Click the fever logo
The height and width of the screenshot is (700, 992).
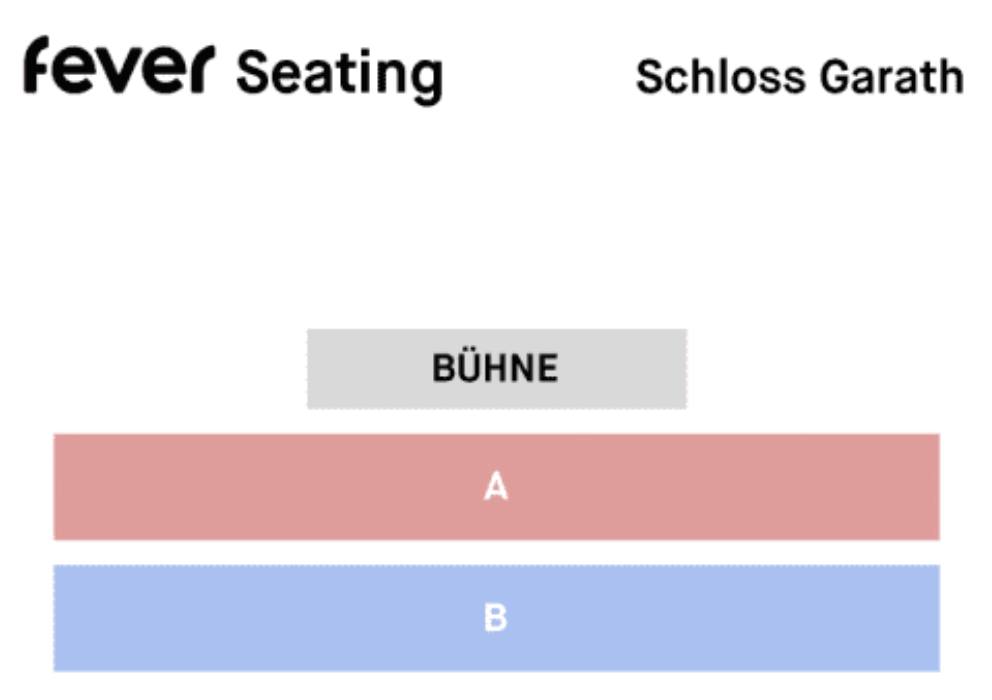pyautogui.click(x=118, y=68)
